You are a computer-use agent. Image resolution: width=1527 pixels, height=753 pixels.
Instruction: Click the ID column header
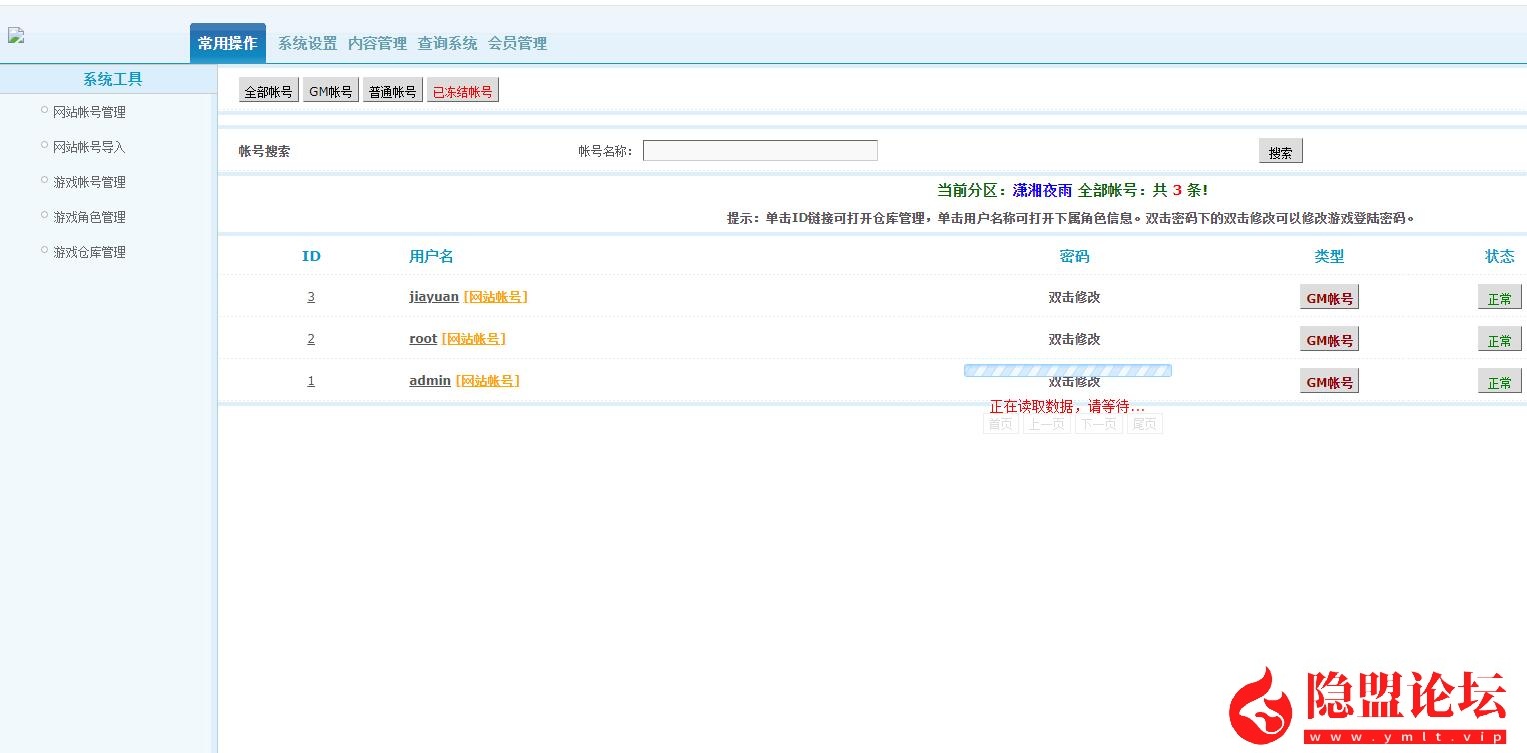311,256
